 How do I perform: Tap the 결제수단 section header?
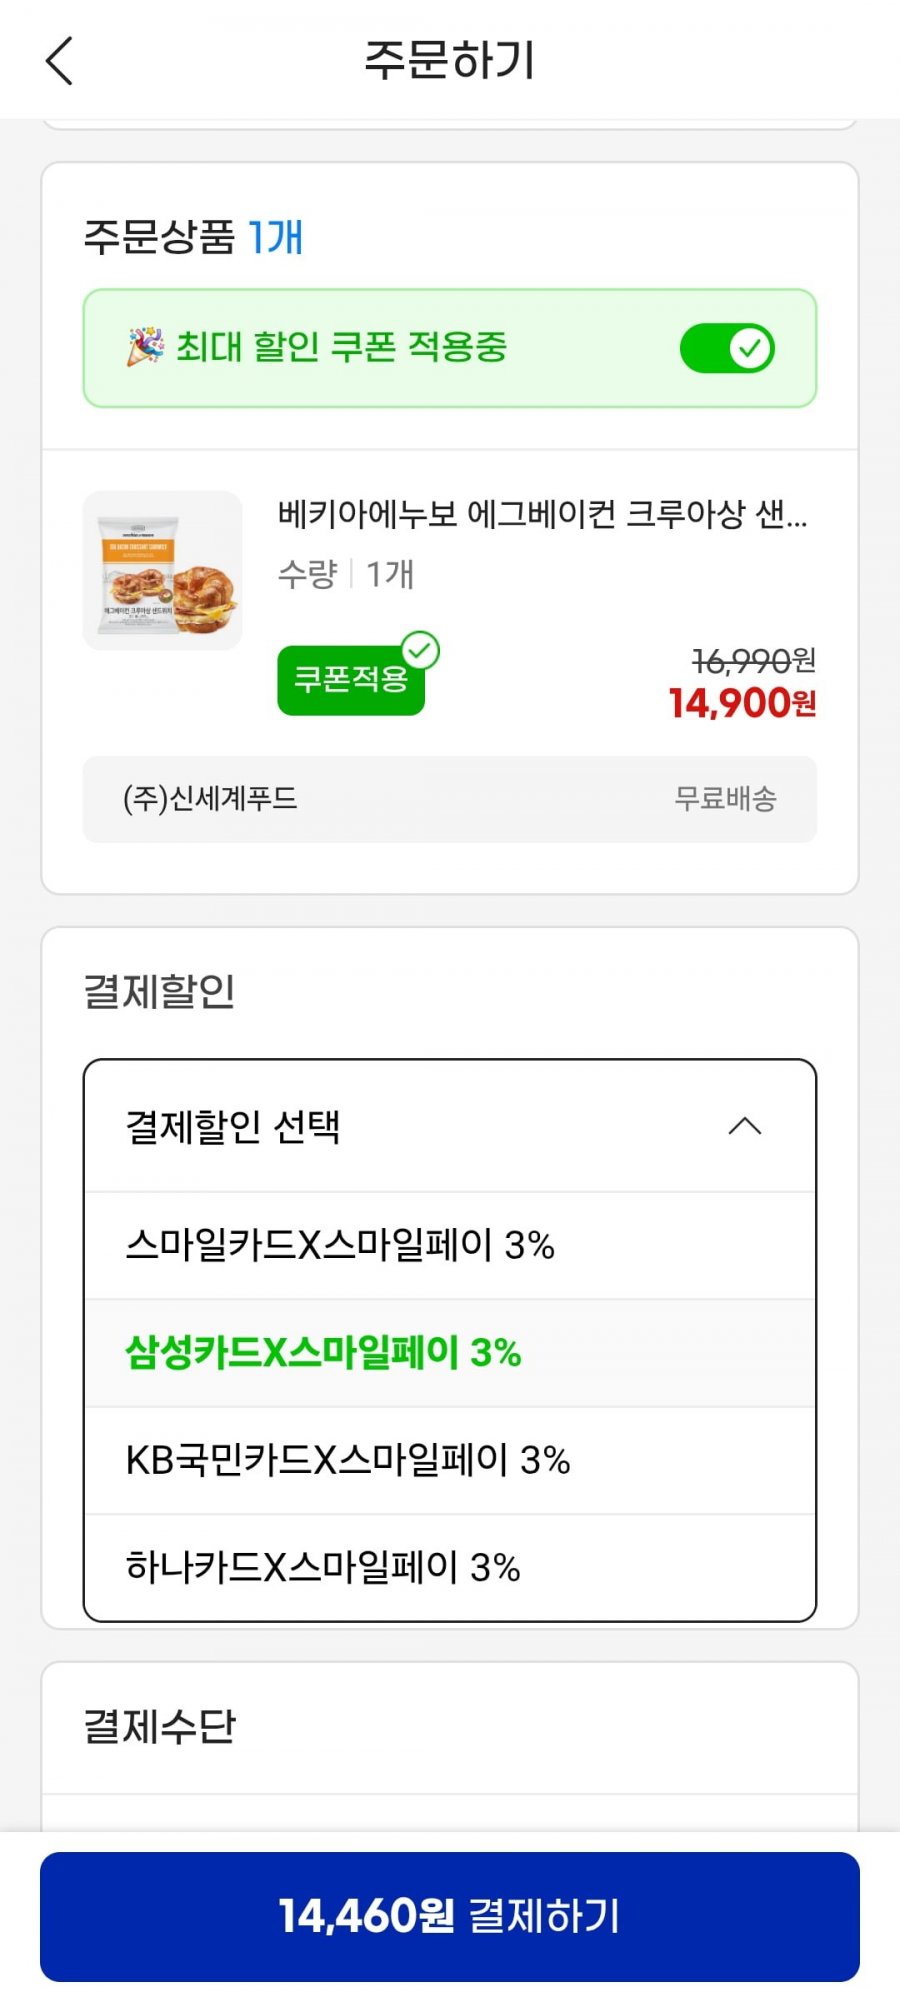(x=159, y=1727)
